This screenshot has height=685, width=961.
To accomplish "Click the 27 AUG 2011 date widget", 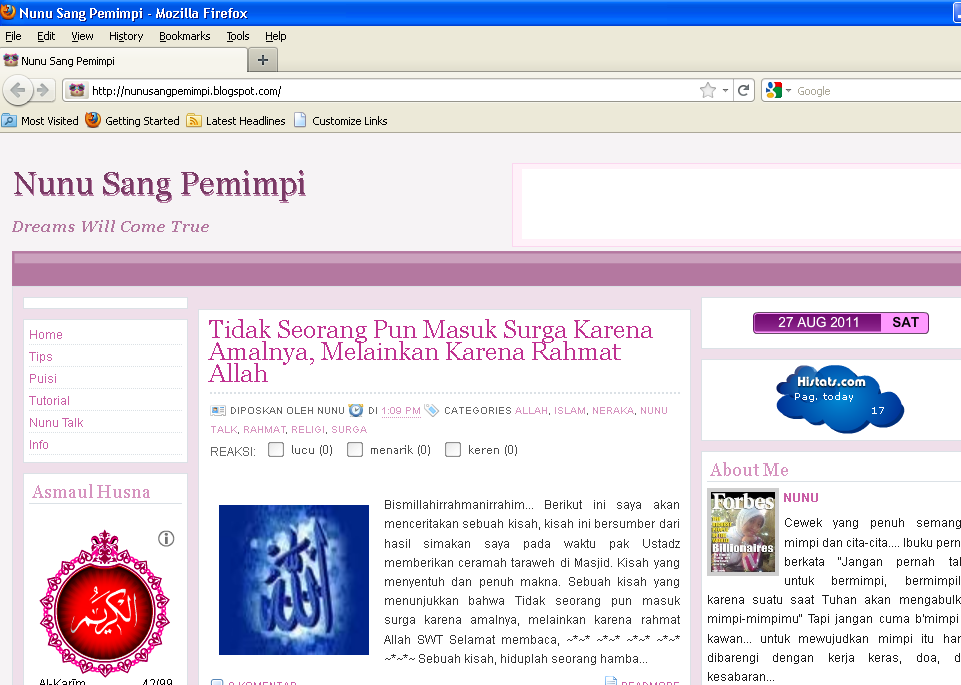I will point(841,322).
